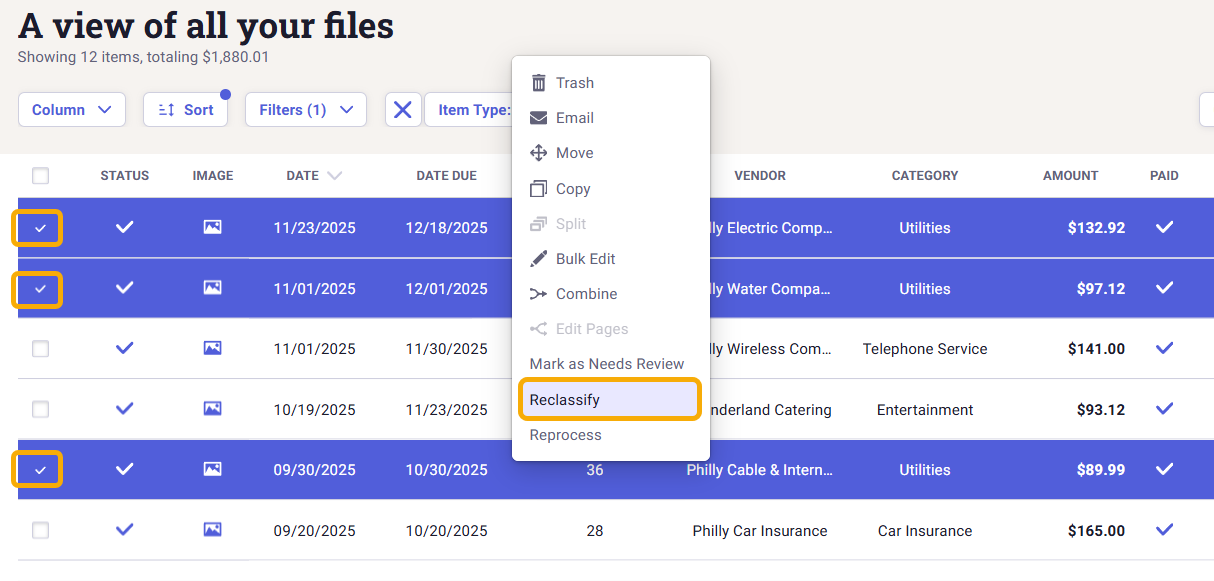Open image for Philly Car Insurance row
Image resolution: width=1214 pixels, height=581 pixels.
pyautogui.click(x=212, y=530)
